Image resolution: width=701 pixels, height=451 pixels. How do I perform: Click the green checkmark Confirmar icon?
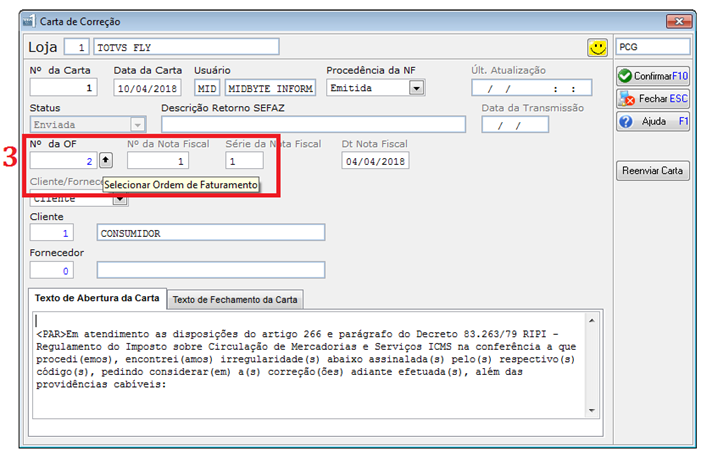pyautogui.click(x=625, y=76)
